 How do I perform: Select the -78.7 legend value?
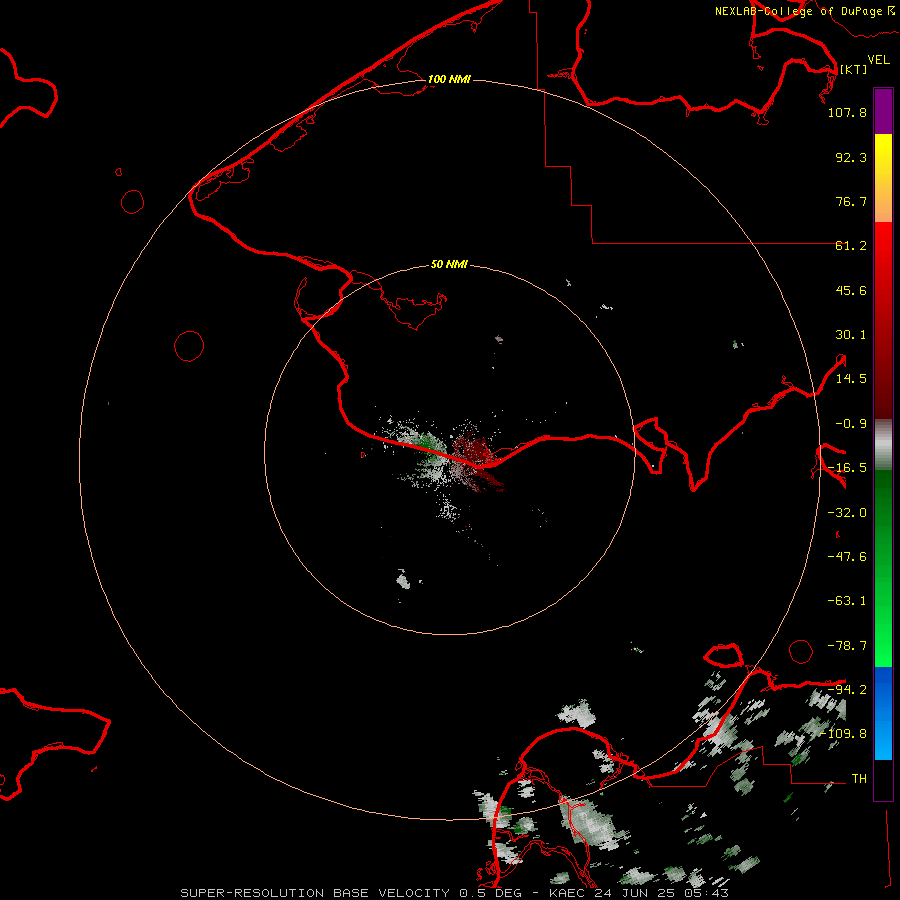847,646
